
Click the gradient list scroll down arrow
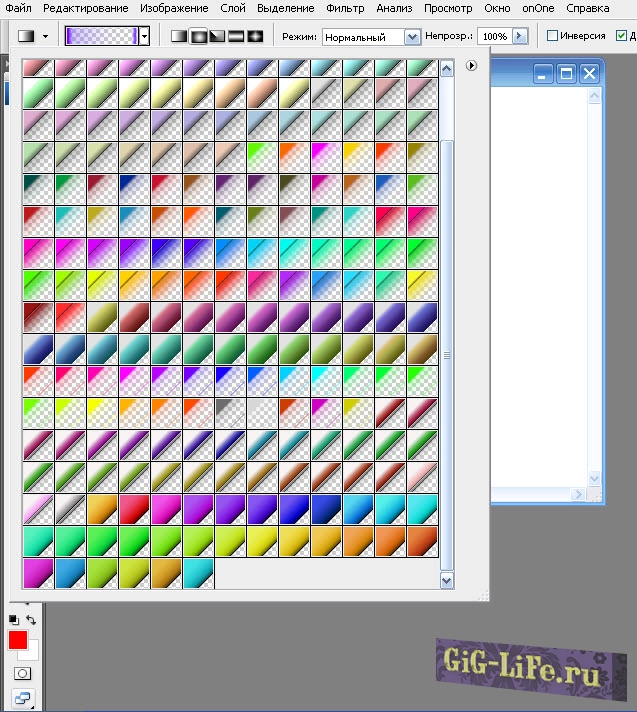point(447,580)
